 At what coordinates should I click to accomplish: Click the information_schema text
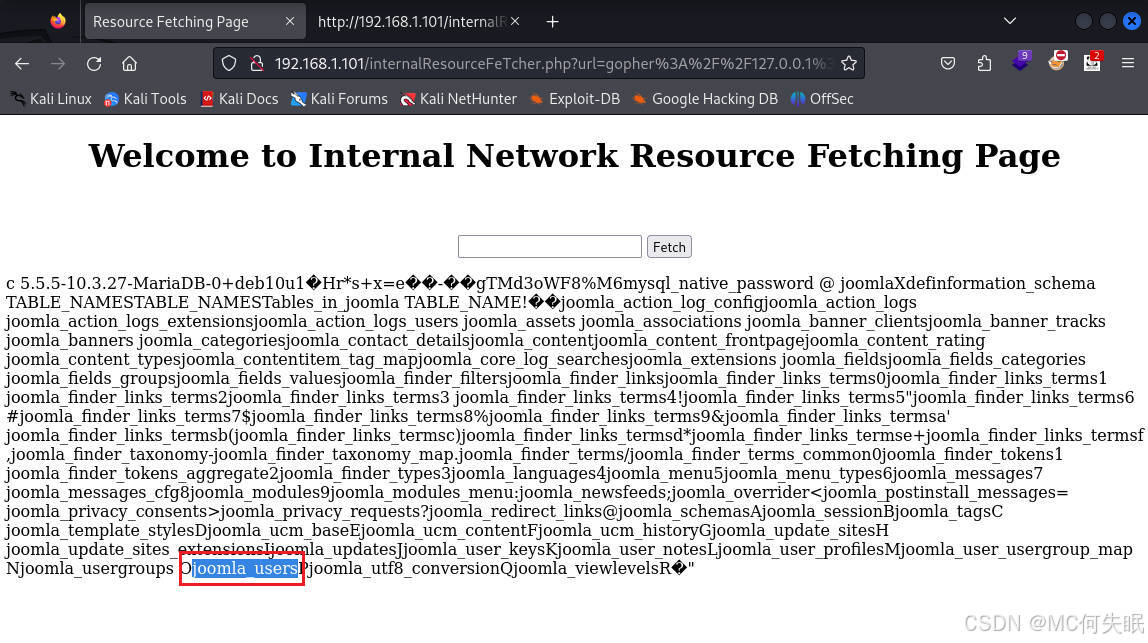click(1024, 283)
